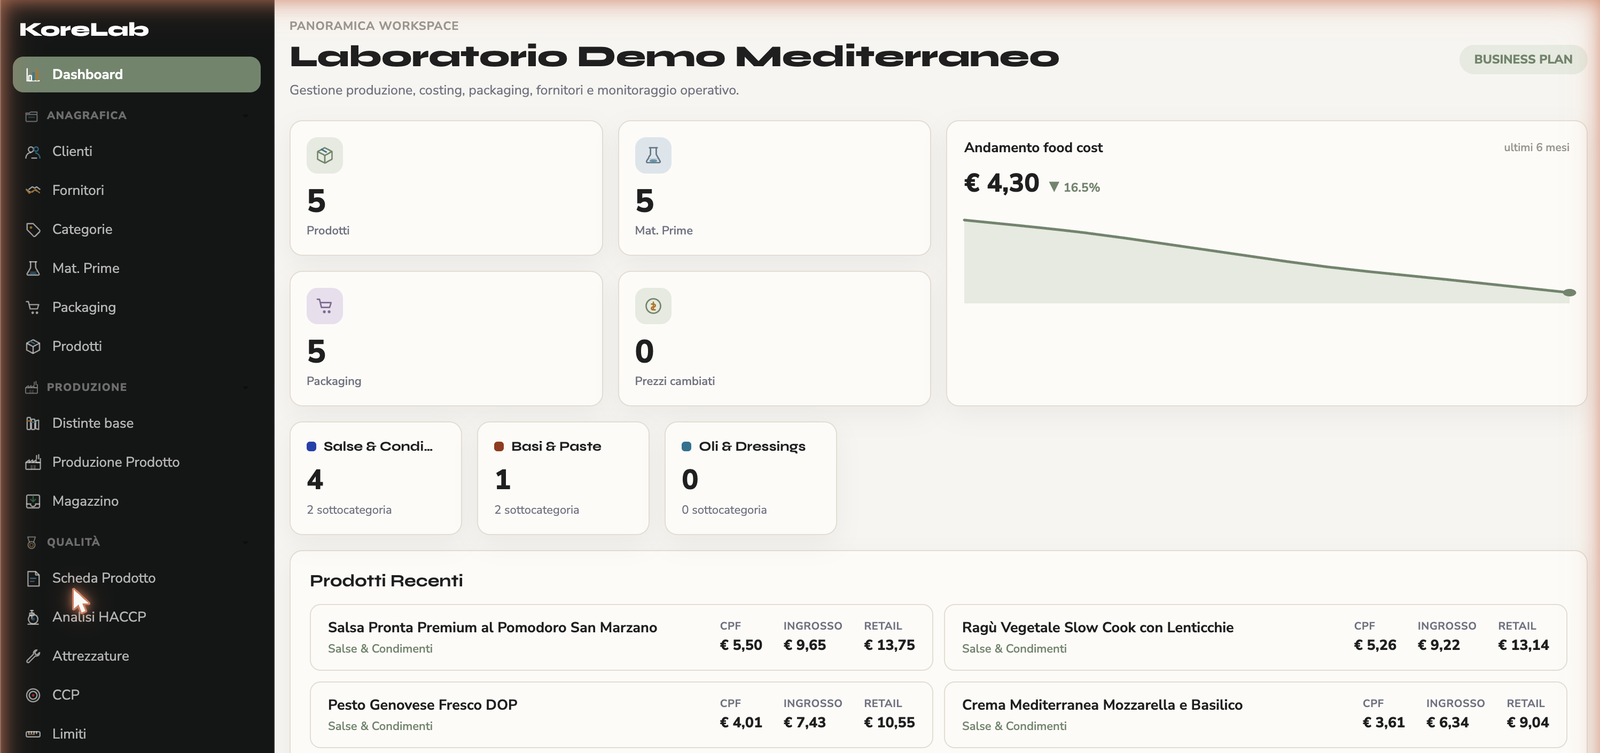
Task: Click the Qualità section medal icon
Action: point(31,542)
